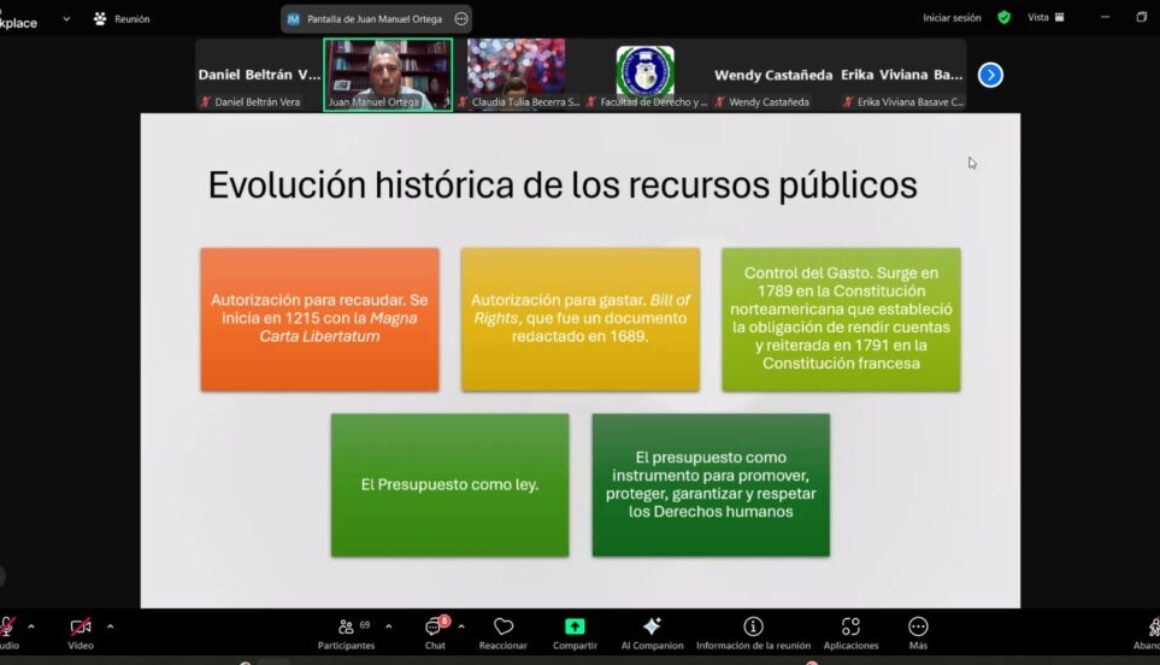This screenshot has height=665, width=1160.
Task: Click El Presupuesto como ley box
Action: pyautogui.click(x=450, y=485)
